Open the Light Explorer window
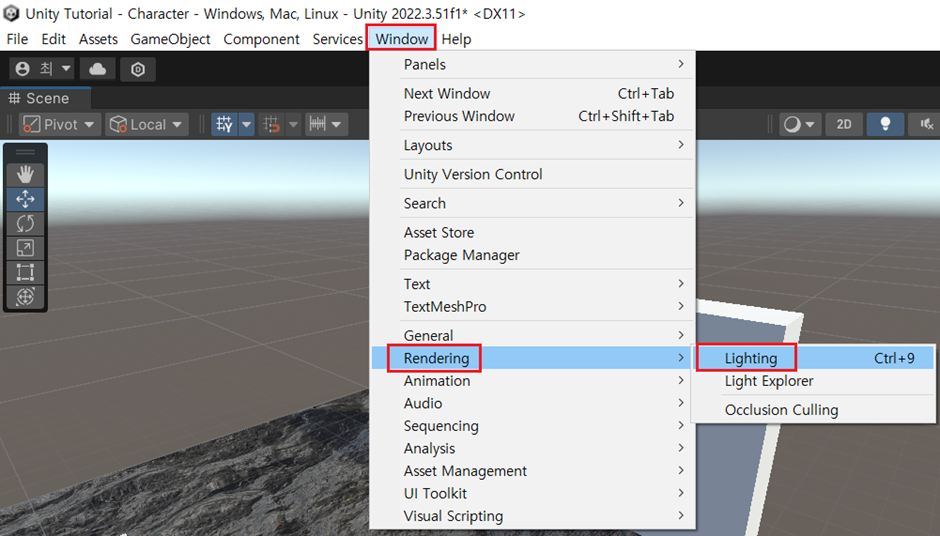 pyautogui.click(x=814, y=381)
